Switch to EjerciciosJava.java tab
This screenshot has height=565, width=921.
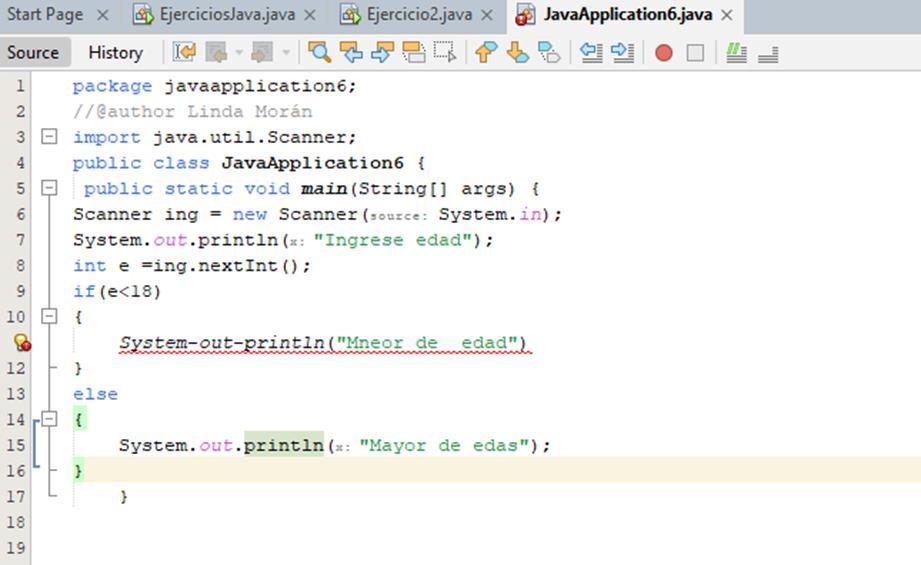[x=227, y=14]
